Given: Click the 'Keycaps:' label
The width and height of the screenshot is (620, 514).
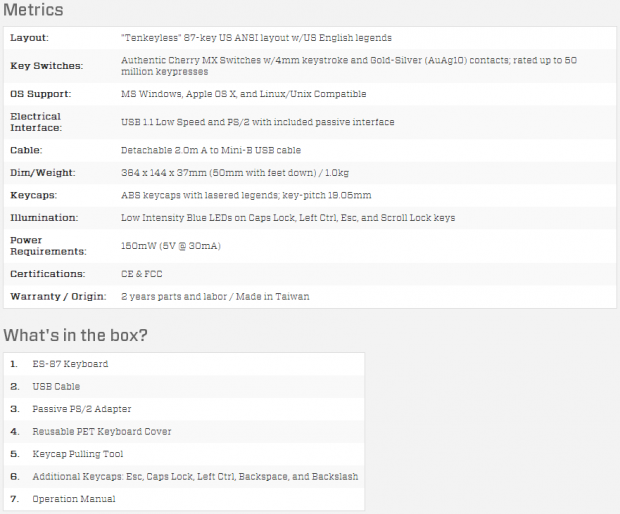Looking at the screenshot, I should 34,195.
